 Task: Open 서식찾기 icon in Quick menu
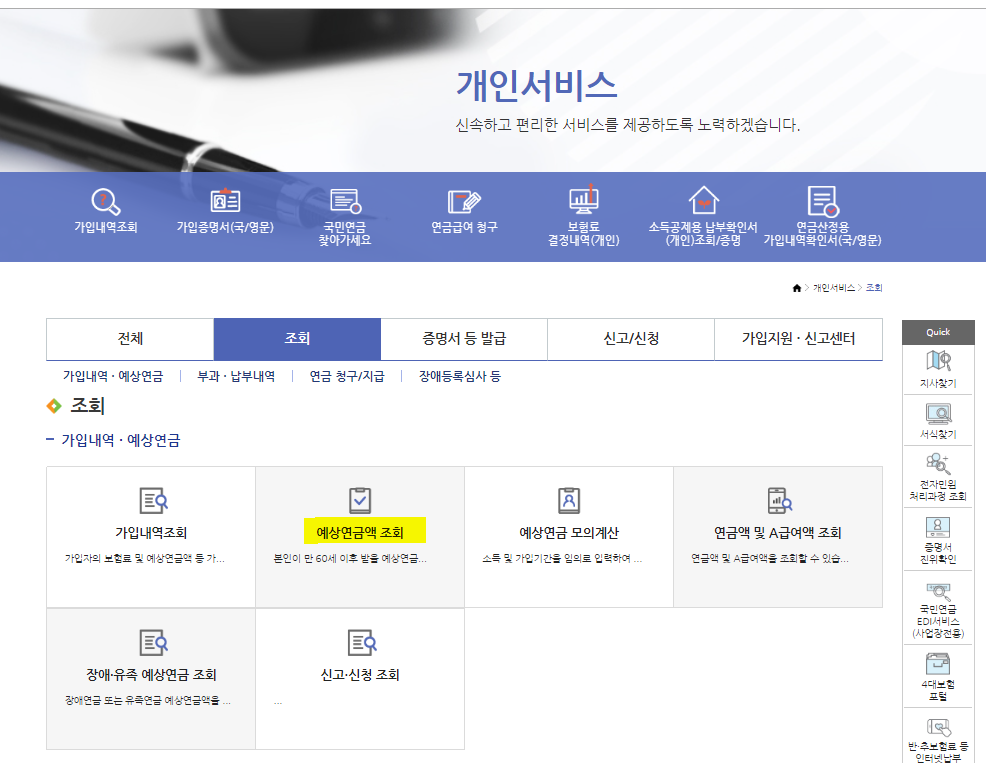tap(938, 413)
